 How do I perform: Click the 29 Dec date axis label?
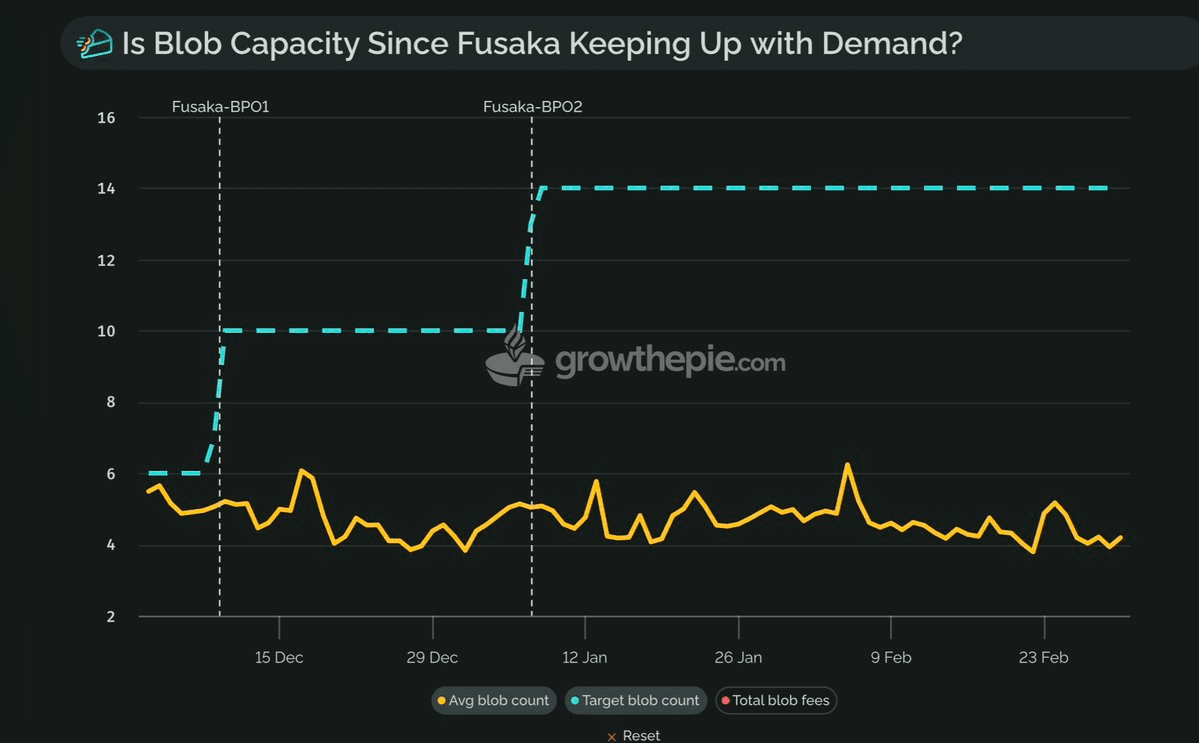point(432,657)
